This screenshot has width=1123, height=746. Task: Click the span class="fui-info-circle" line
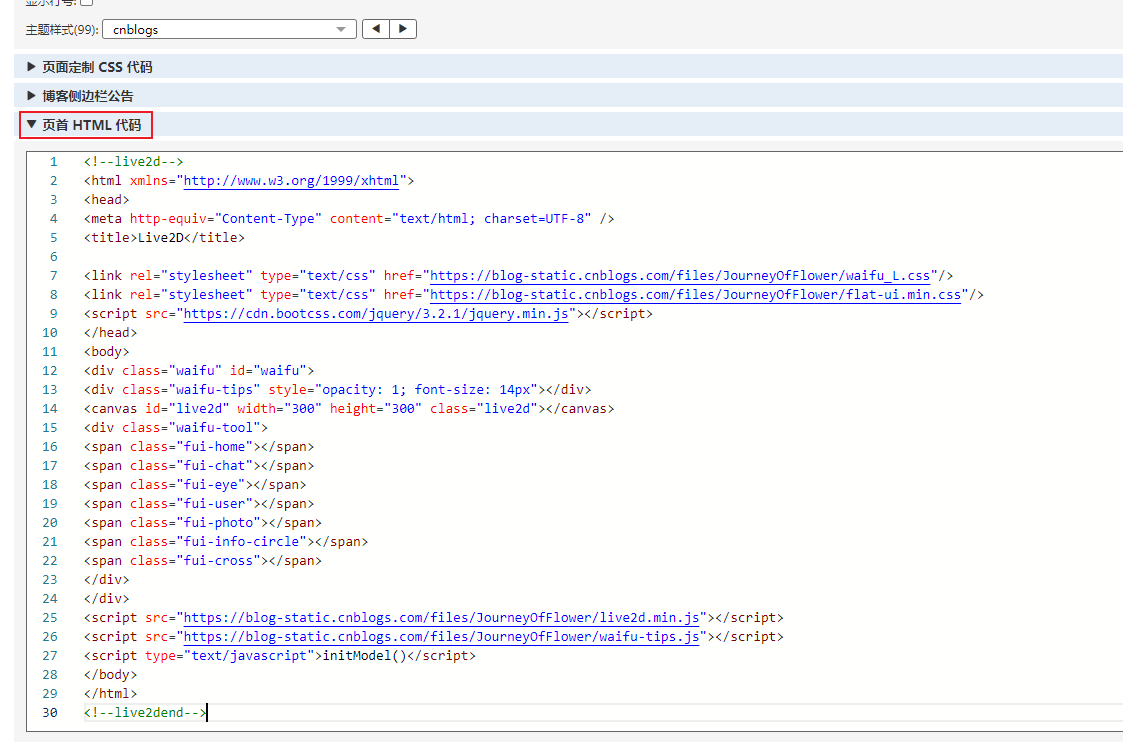click(x=226, y=541)
